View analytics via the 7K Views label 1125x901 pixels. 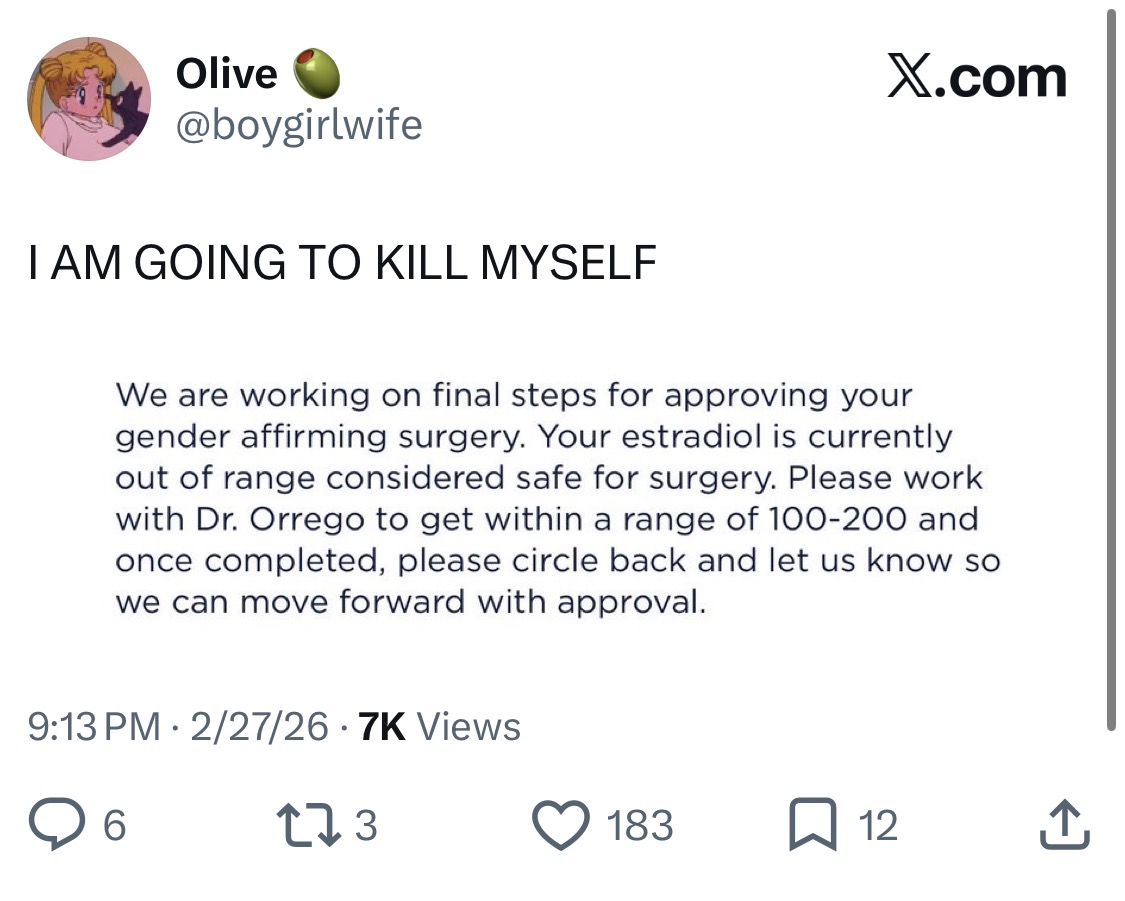point(439,727)
